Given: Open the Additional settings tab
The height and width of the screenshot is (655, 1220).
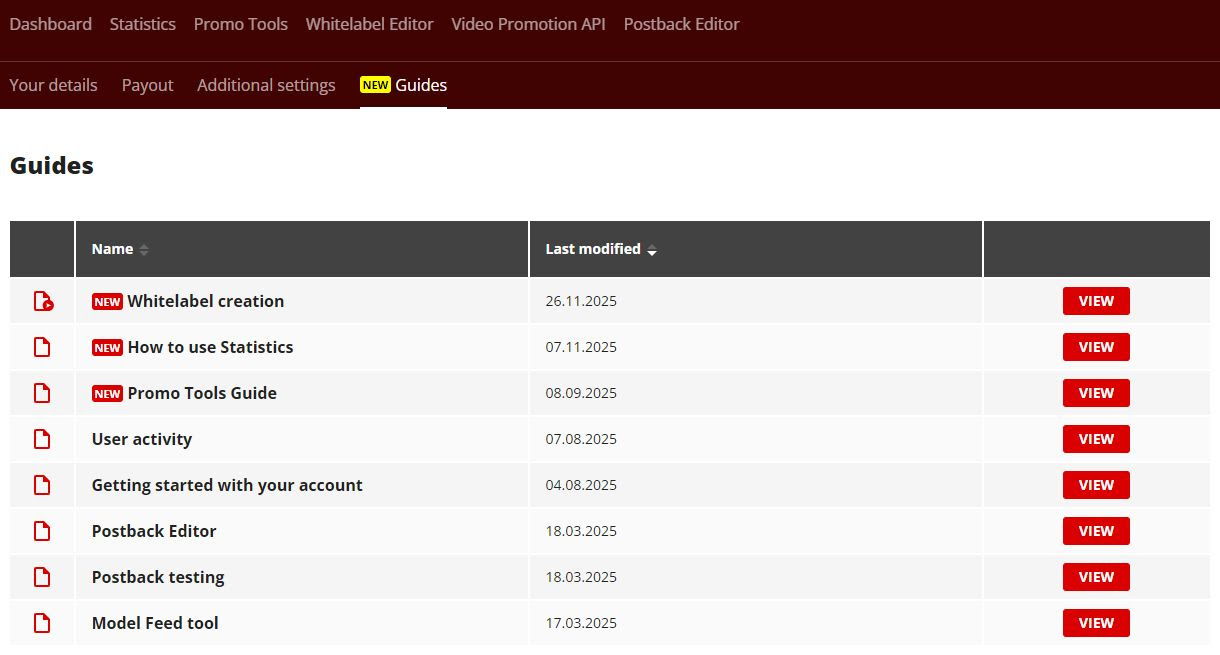Looking at the screenshot, I should [266, 85].
